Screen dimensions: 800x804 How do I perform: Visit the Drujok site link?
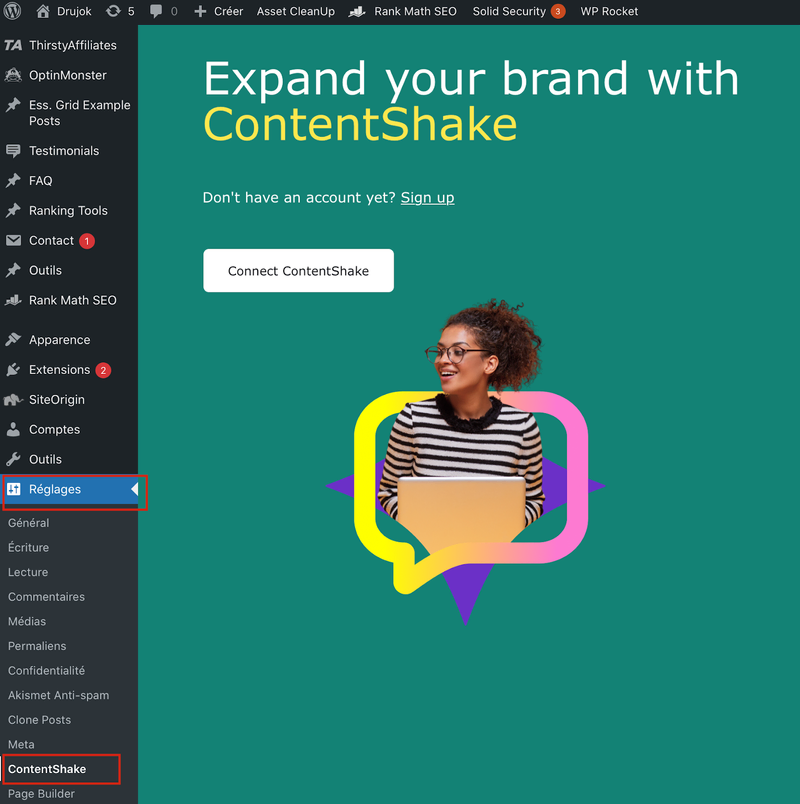pyautogui.click(x=74, y=11)
